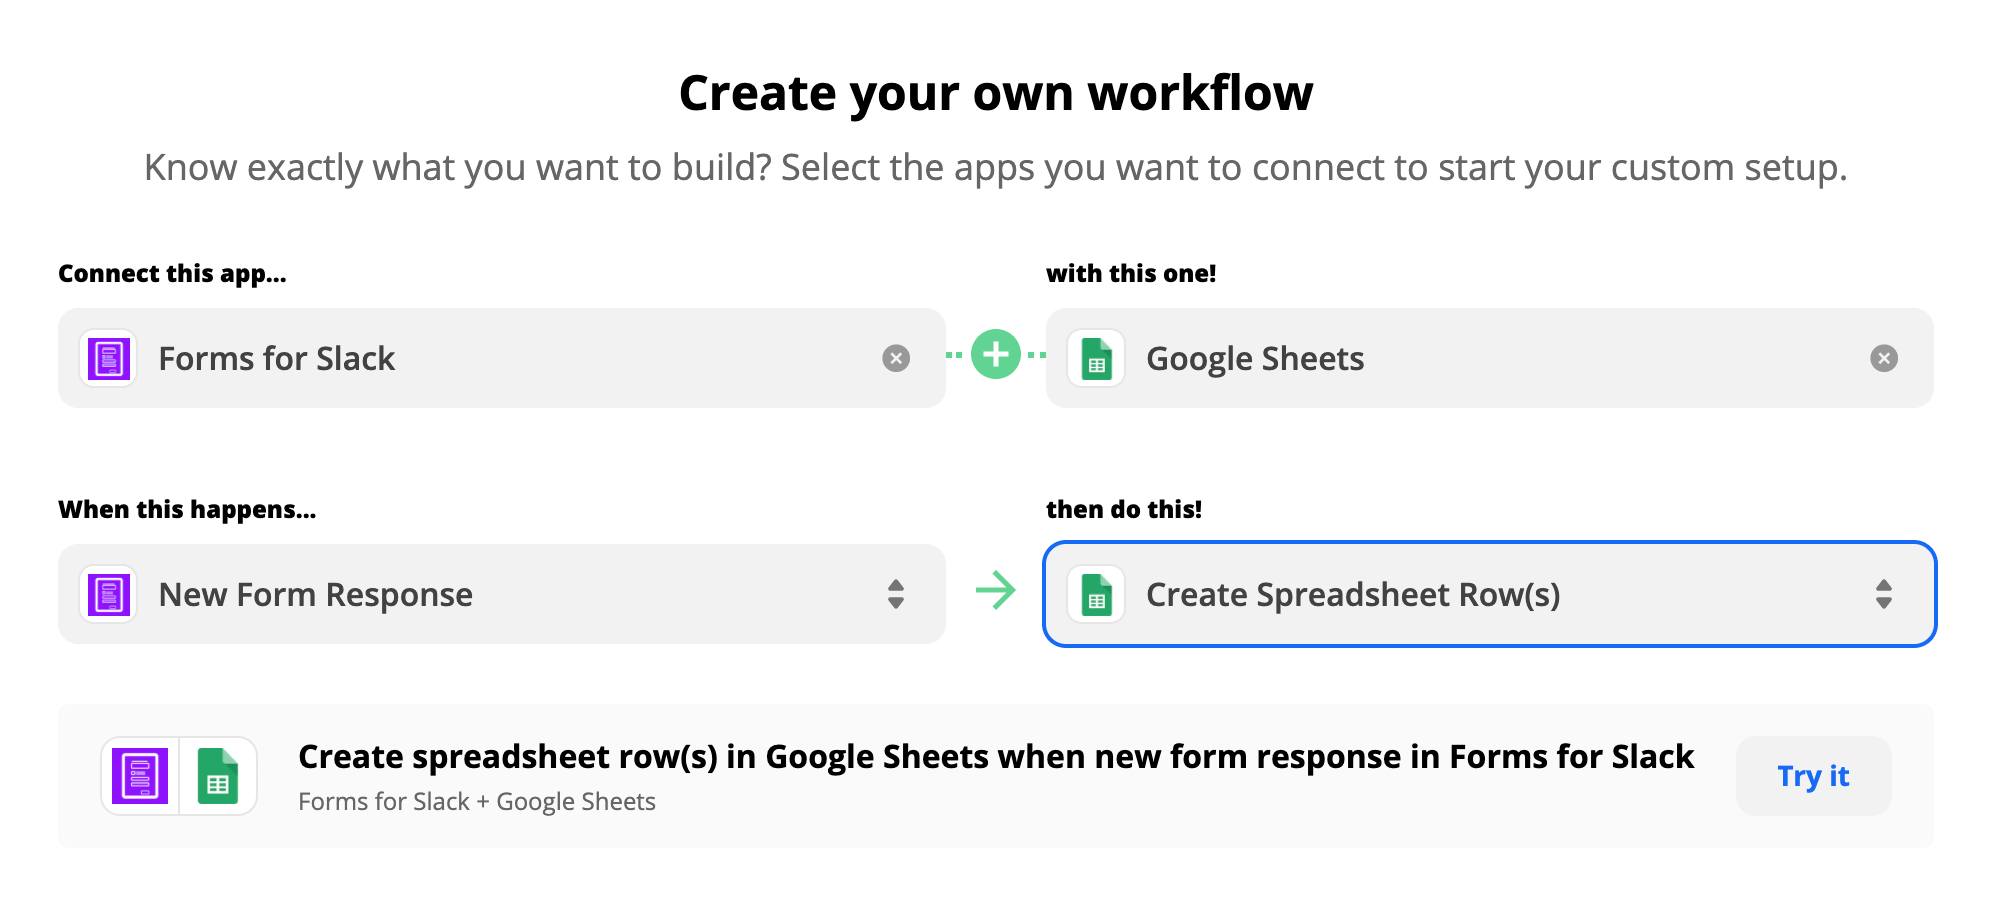
Task: Open the New Form Response trigger dropdown
Action: [x=500, y=593]
